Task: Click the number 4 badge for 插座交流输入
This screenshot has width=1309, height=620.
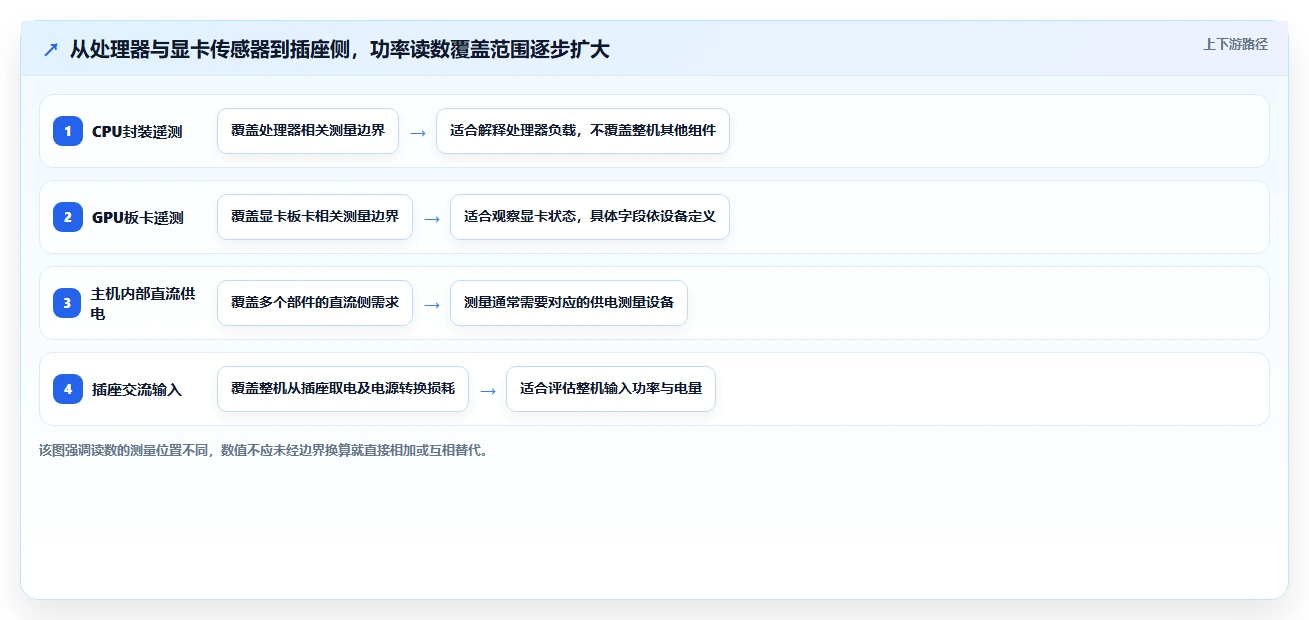Action: click(x=68, y=389)
